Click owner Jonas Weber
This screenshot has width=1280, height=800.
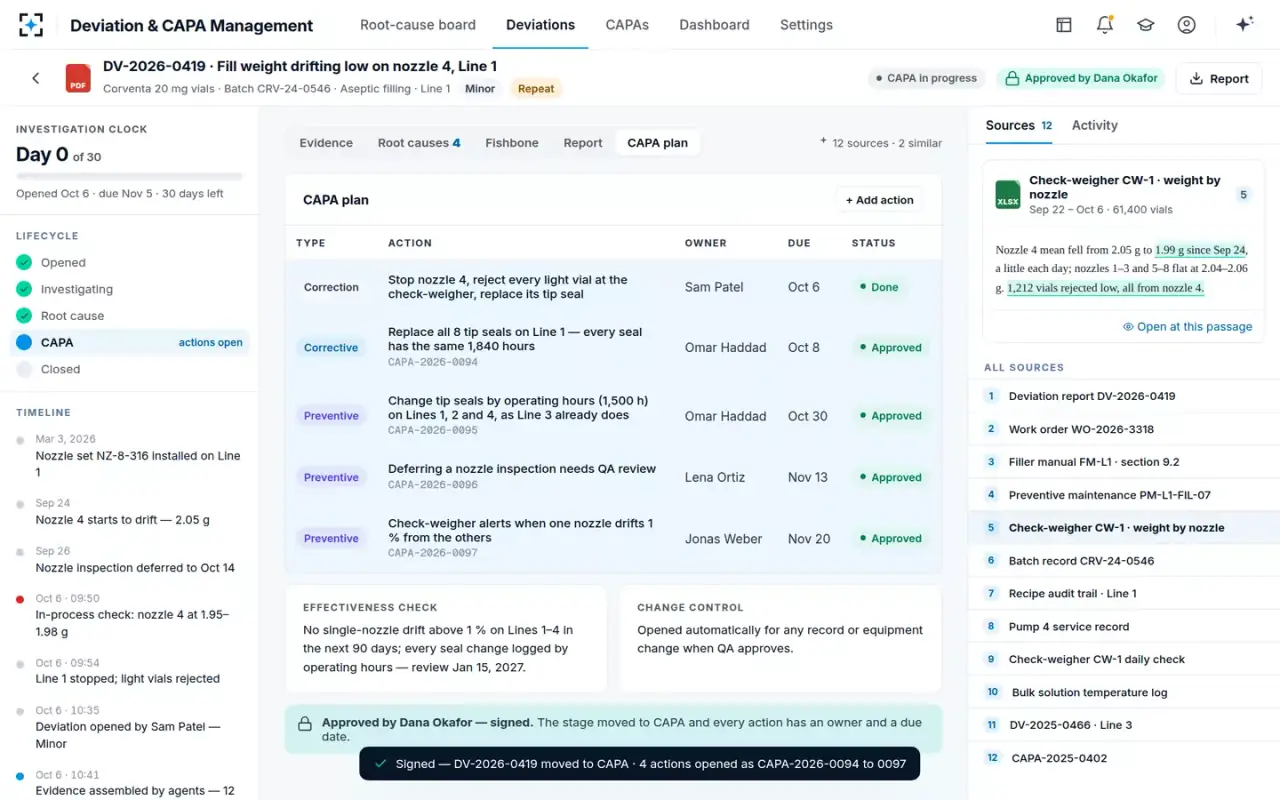pos(723,539)
